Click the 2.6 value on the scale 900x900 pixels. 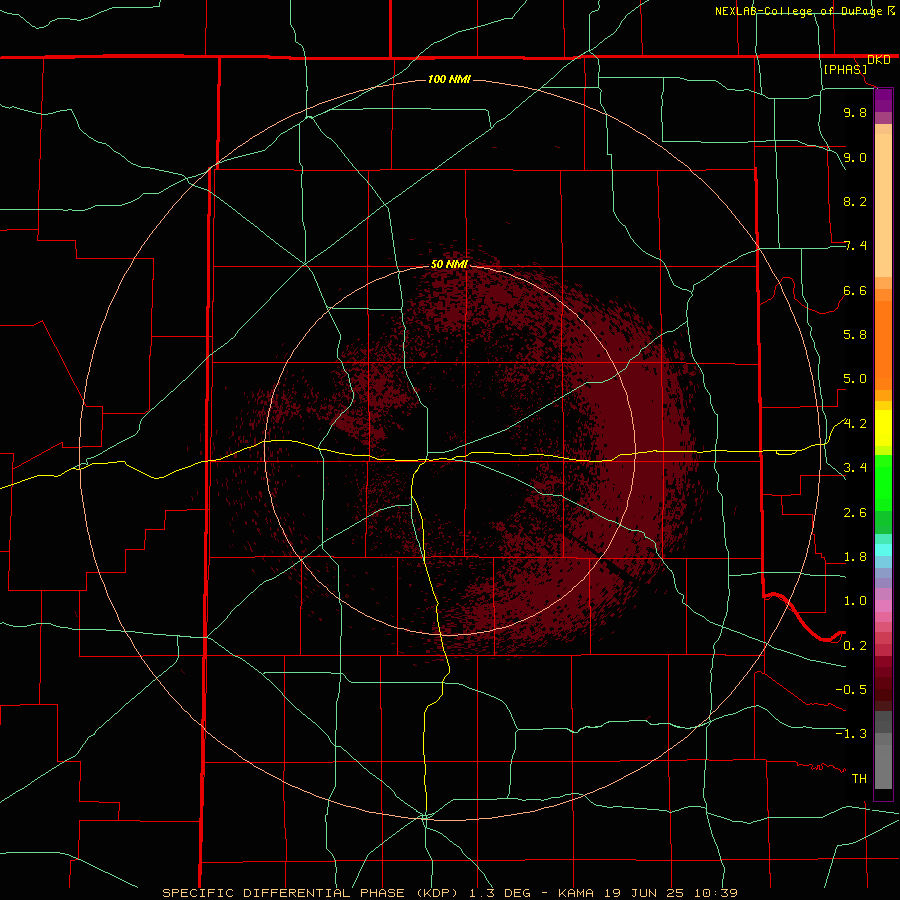click(855, 513)
